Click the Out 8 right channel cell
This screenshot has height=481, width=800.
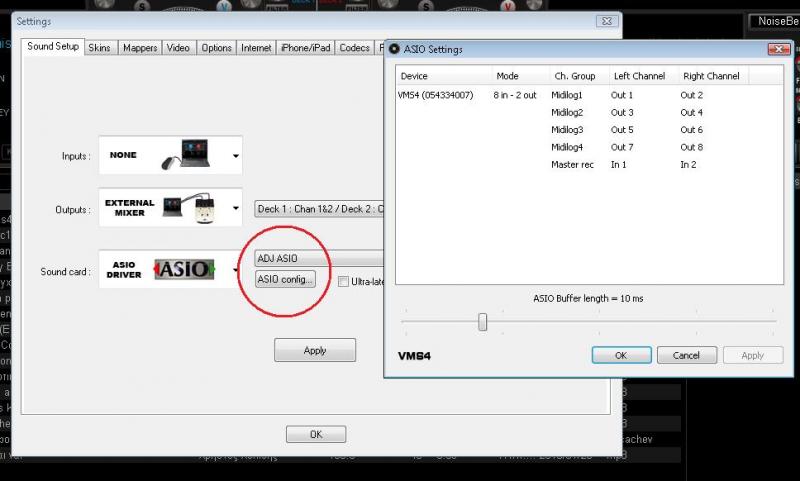[691, 147]
